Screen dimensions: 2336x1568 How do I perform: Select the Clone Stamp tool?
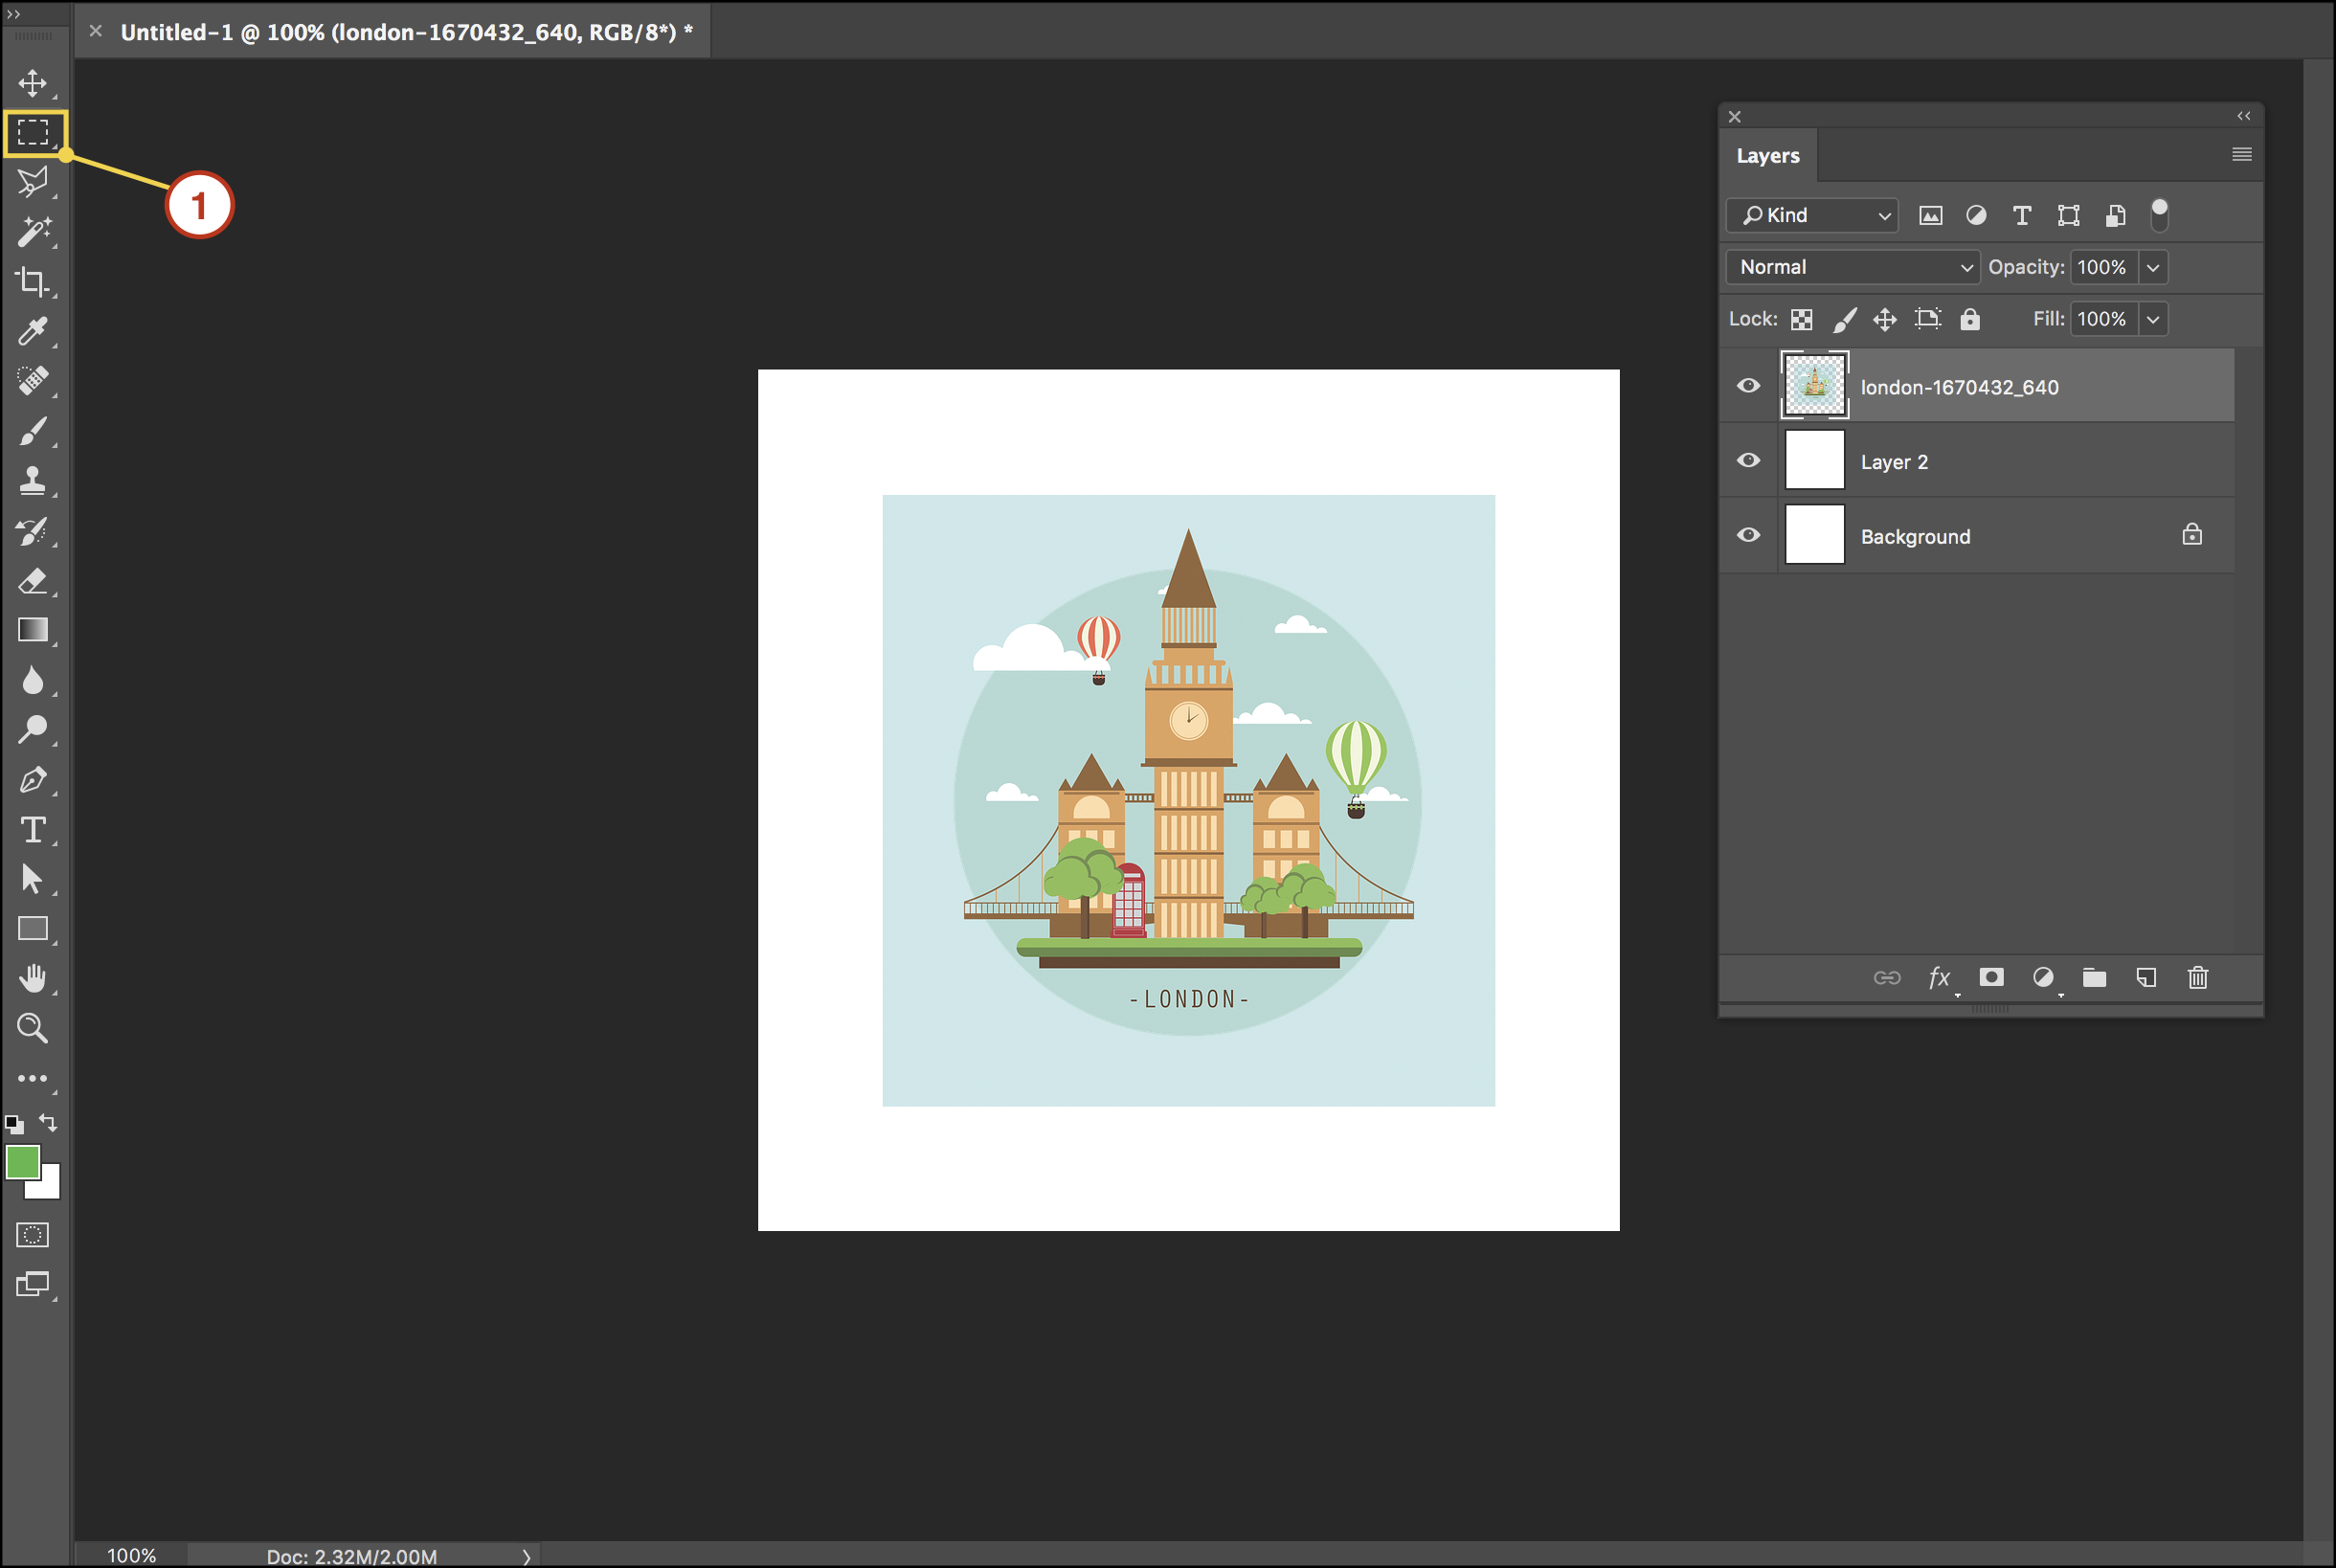click(33, 481)
